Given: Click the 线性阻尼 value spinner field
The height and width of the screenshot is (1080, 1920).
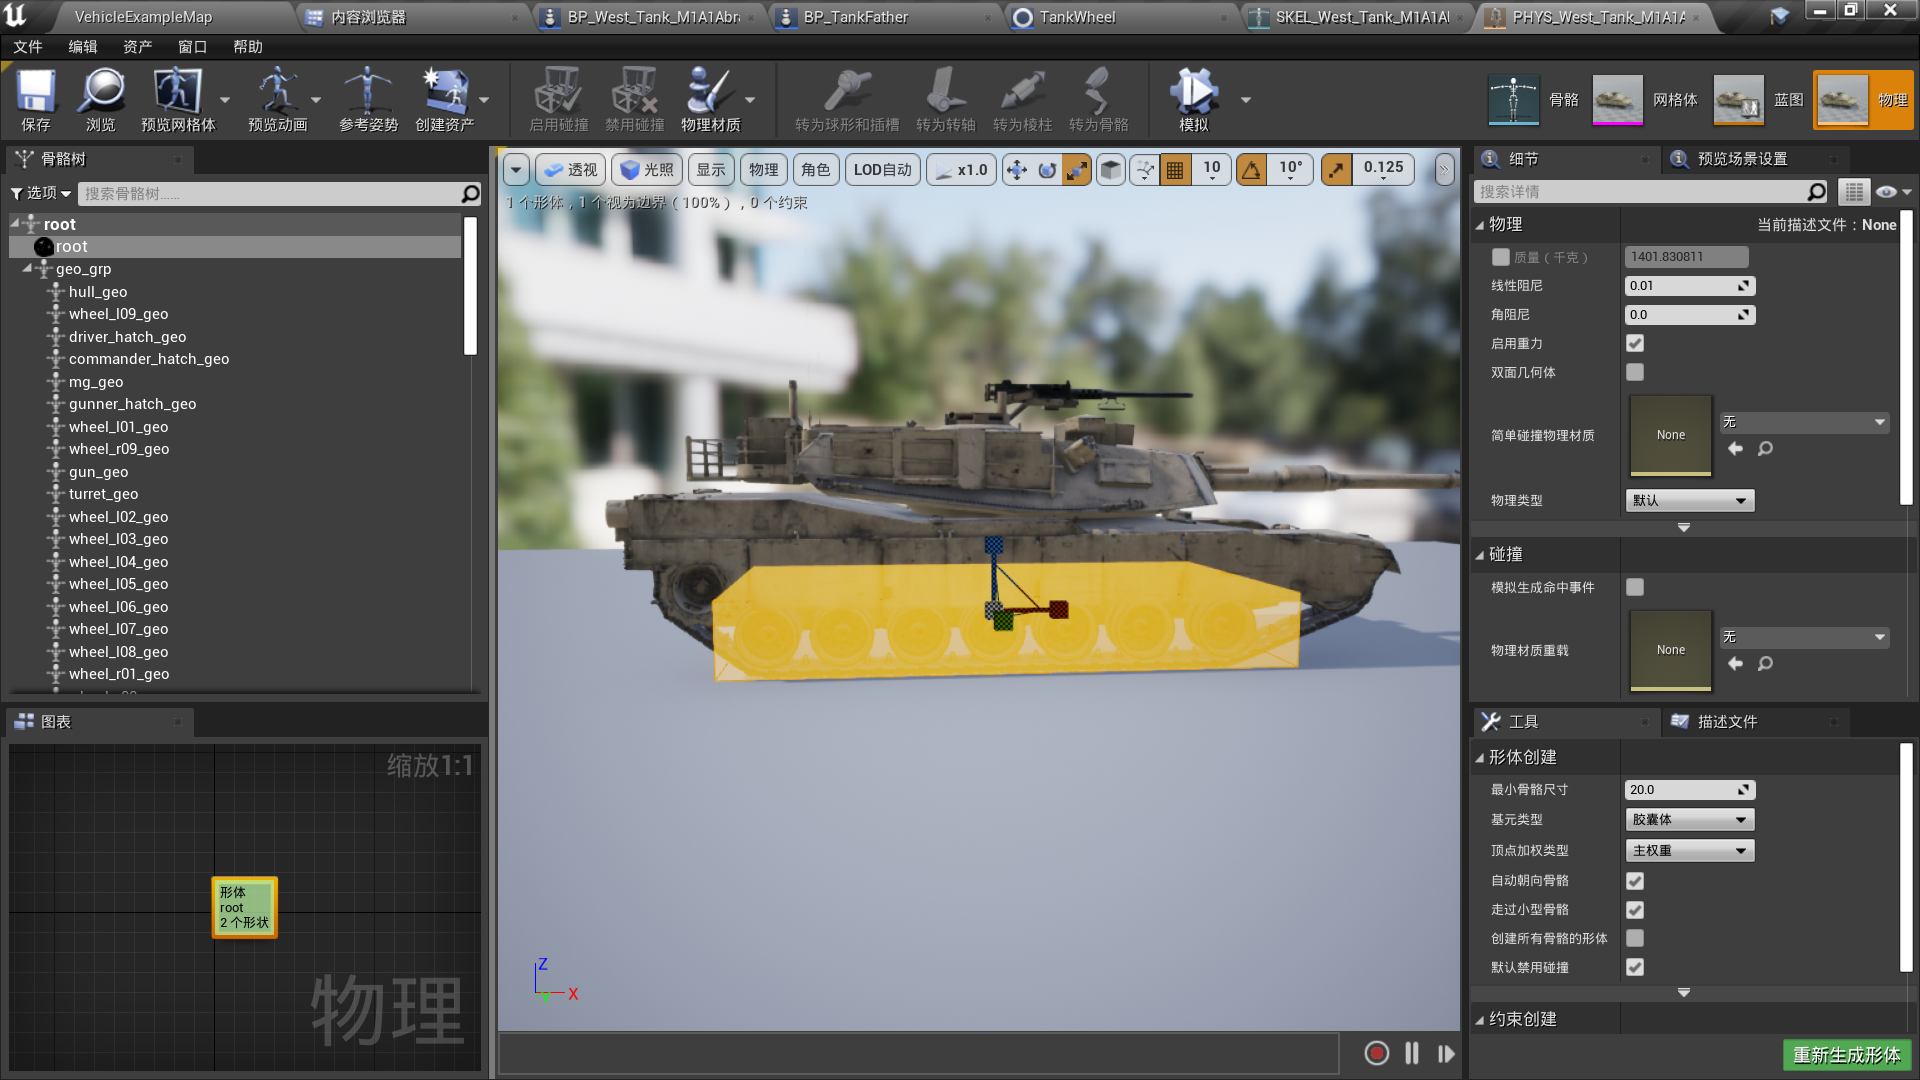Looking at the screenshot, I should pyautogui.click(x=1682, y=286).
